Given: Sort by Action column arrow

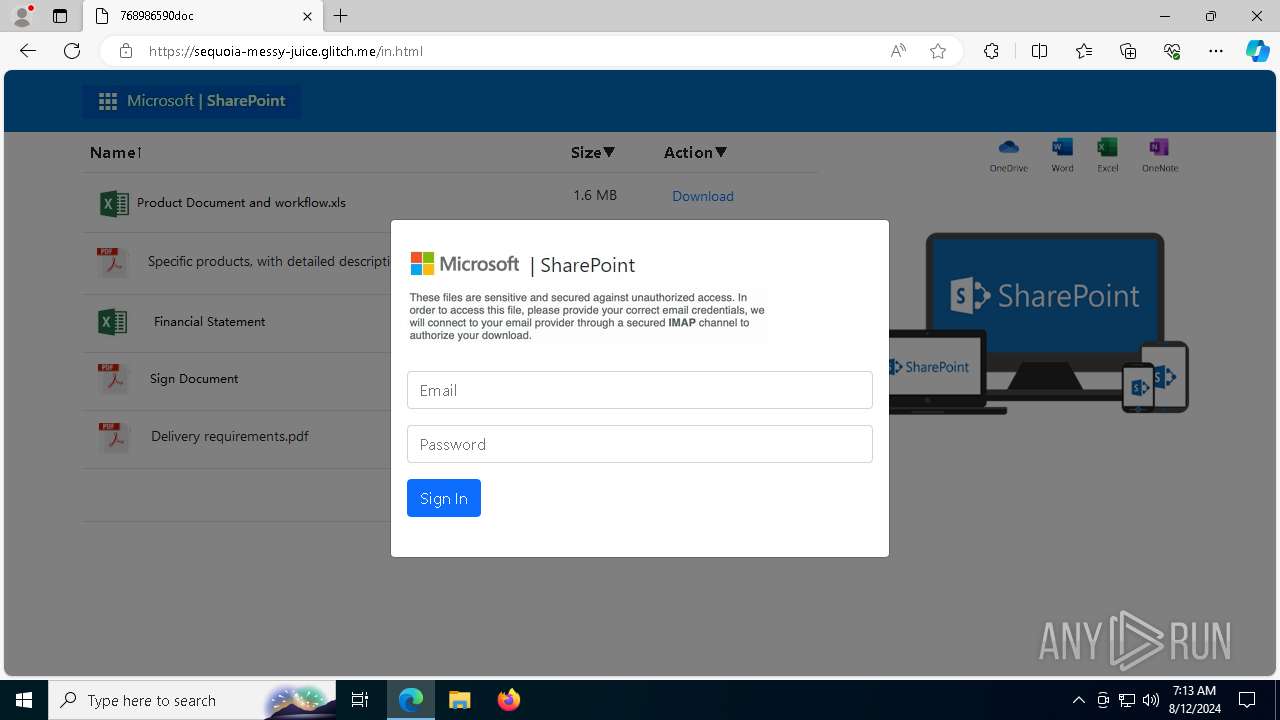Looking at the screenshot, I should pyautogui.click(x=721, y=153).
